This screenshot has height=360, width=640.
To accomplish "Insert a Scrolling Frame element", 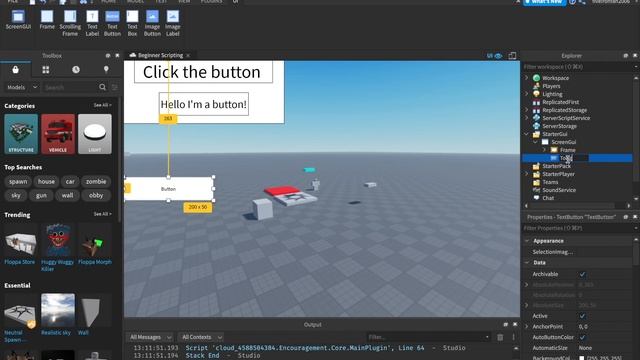I will click(70, 23).
